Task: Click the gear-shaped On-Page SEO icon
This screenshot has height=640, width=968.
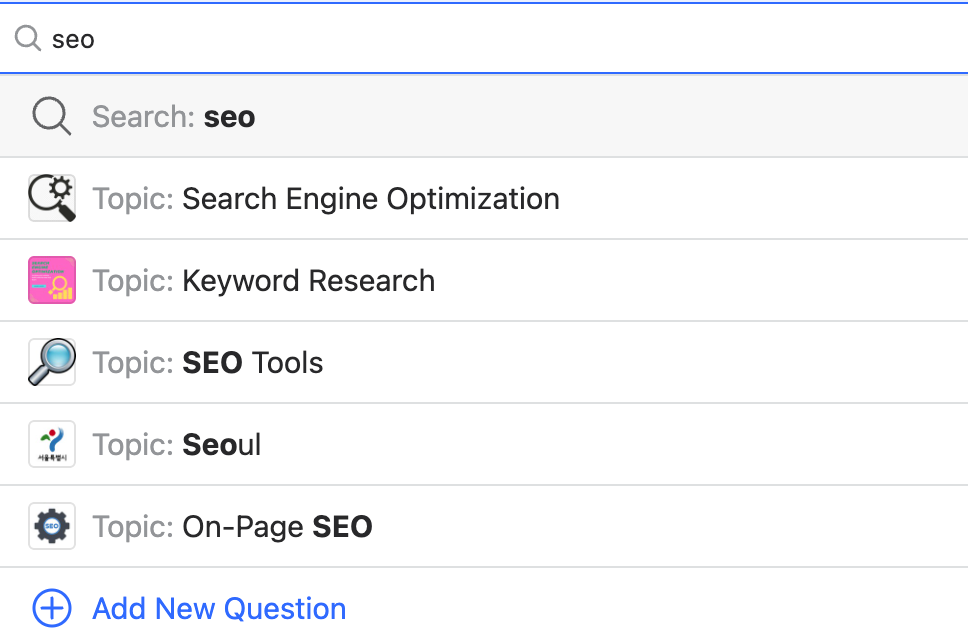Action: coord(52,526)
